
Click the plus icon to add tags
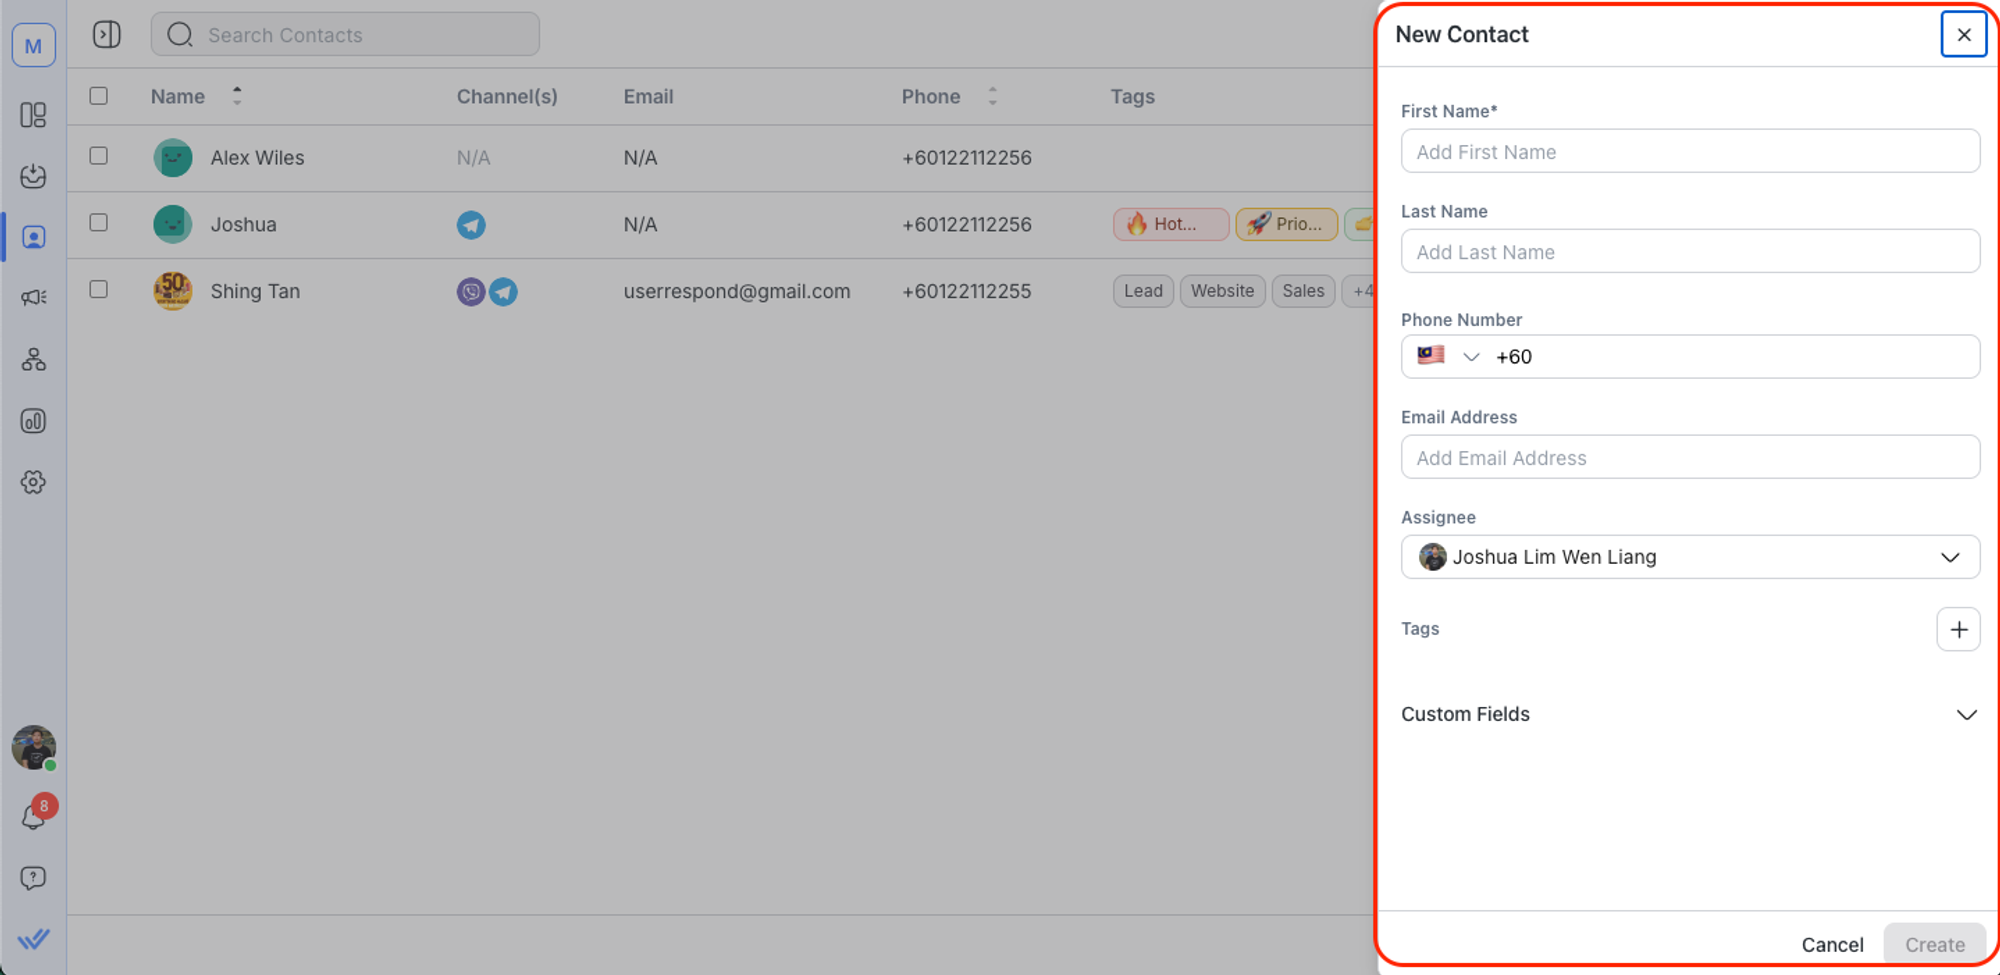[x=1957, y=629]
